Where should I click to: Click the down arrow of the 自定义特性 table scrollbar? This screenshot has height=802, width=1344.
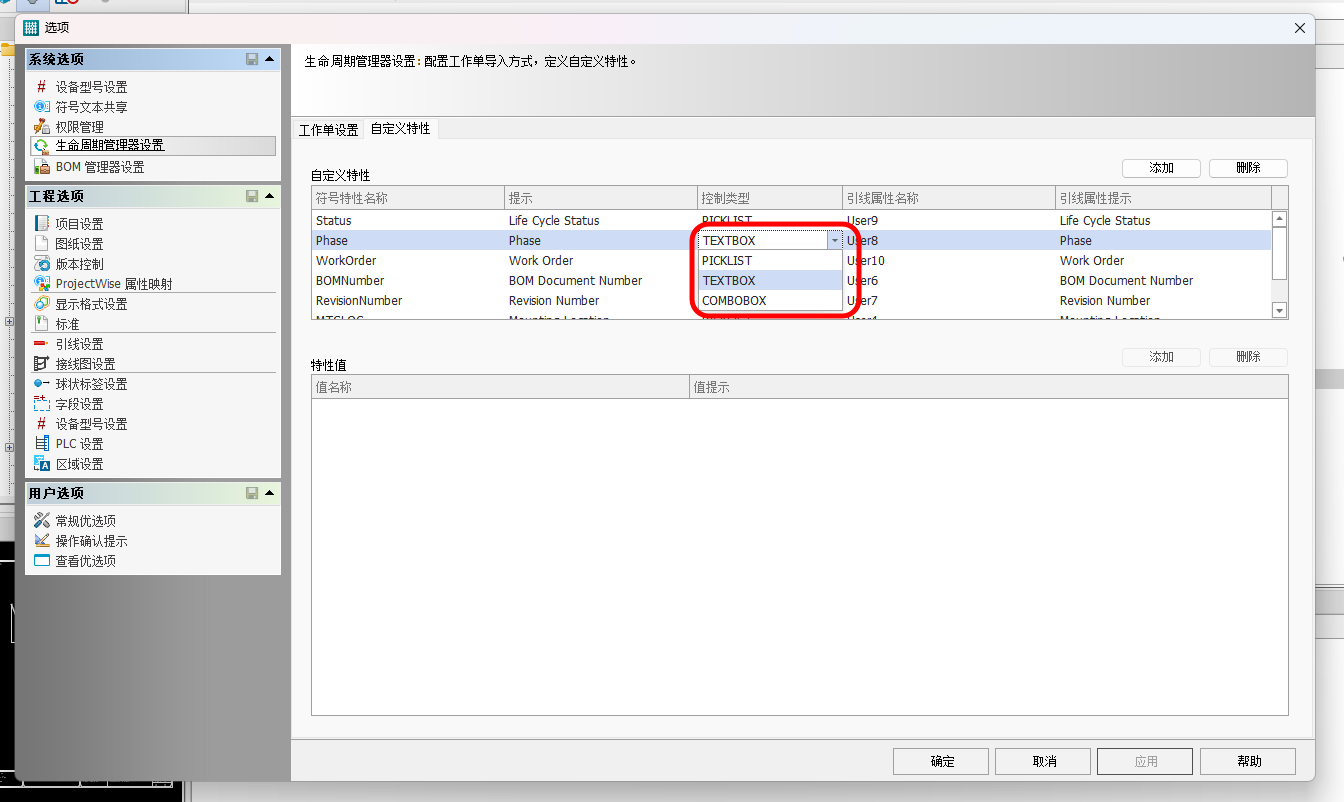(1279, 311)
